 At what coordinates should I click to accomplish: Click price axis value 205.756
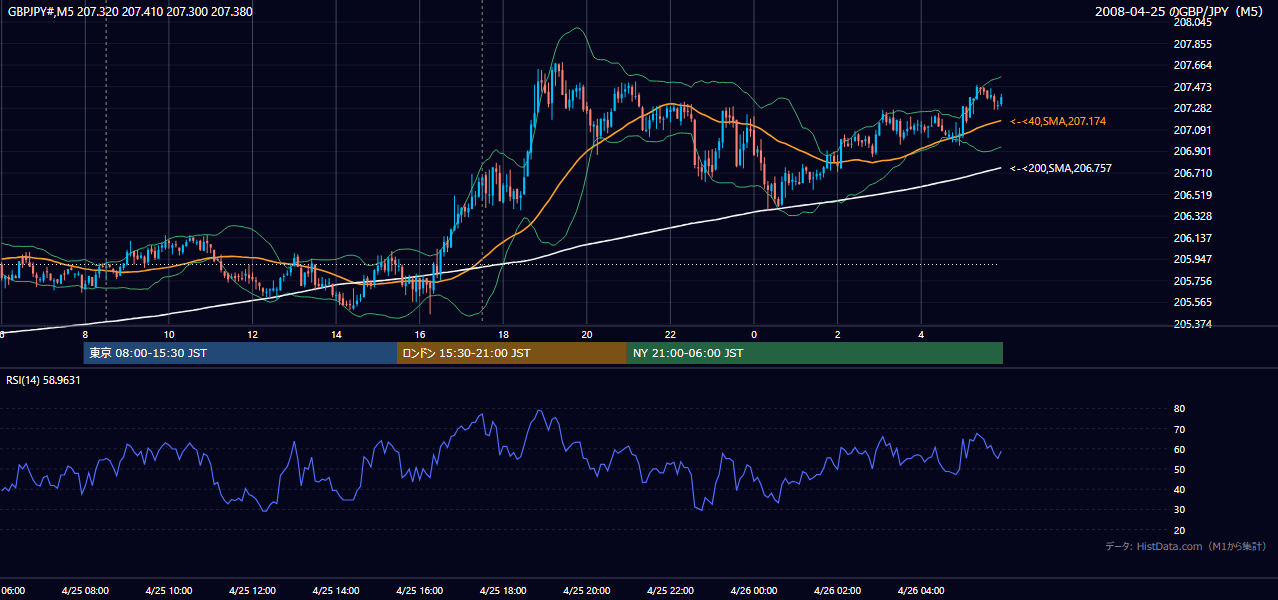1192,281
